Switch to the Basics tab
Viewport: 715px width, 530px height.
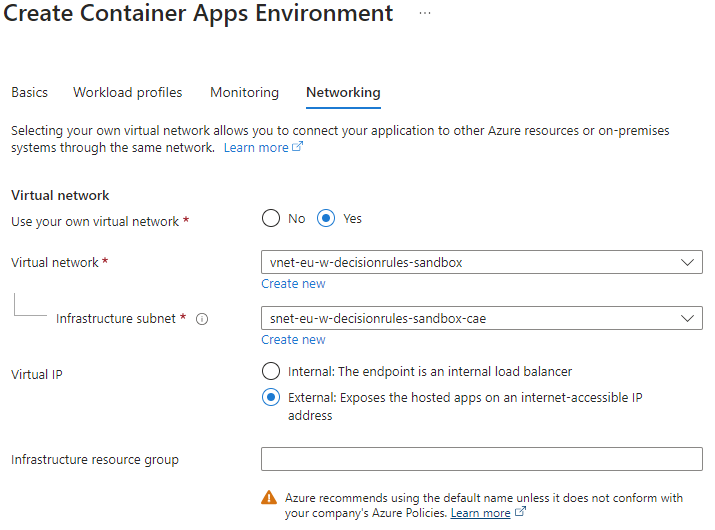(29, 92)
